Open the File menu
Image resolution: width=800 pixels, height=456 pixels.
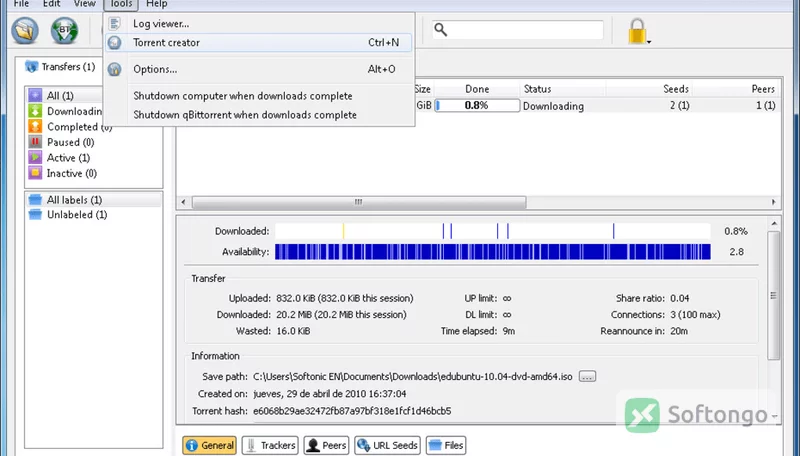pos(21,4)
